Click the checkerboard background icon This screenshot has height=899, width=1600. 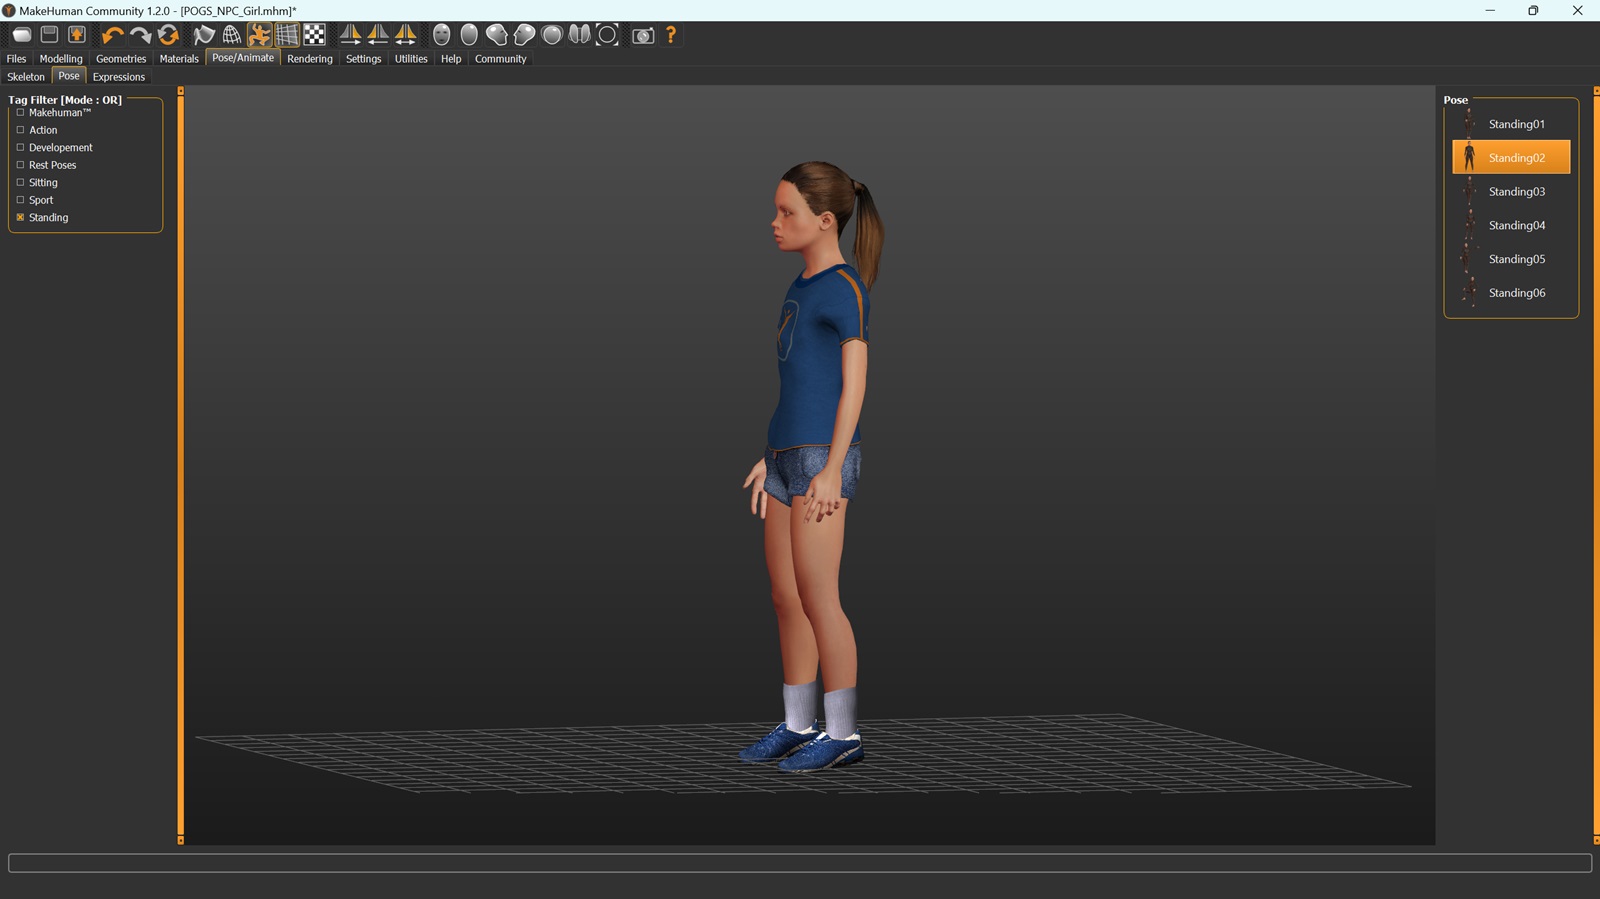point(315,35)
